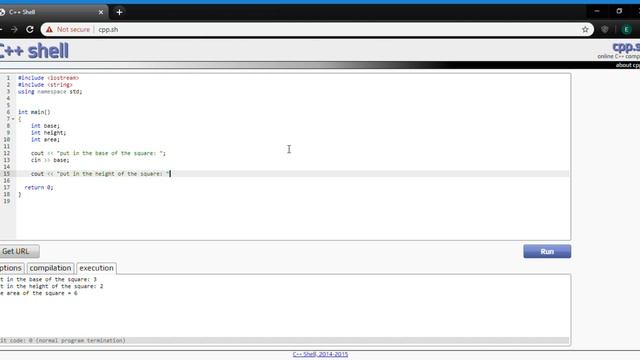Click the Not secure warning icon
Image resolution: width=640 pixels, height=360 pixels.
coord(49,29)
